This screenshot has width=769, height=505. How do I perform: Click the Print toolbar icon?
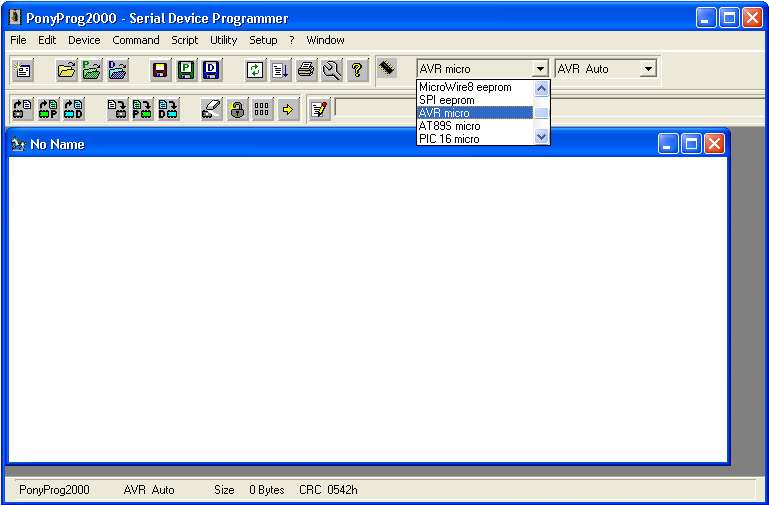(x=306, y=70)
